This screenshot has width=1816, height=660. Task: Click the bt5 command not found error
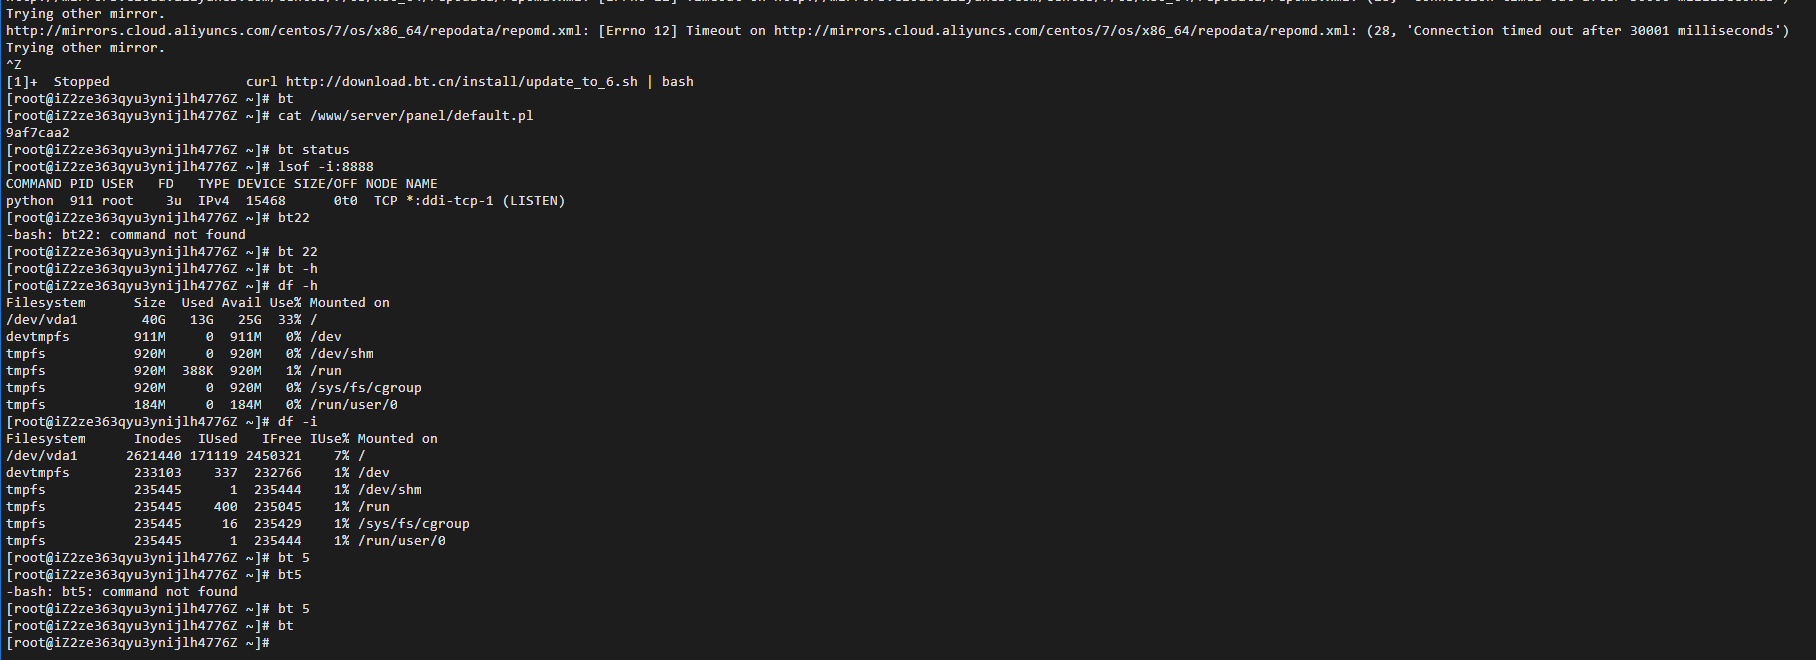click(122, 592)
